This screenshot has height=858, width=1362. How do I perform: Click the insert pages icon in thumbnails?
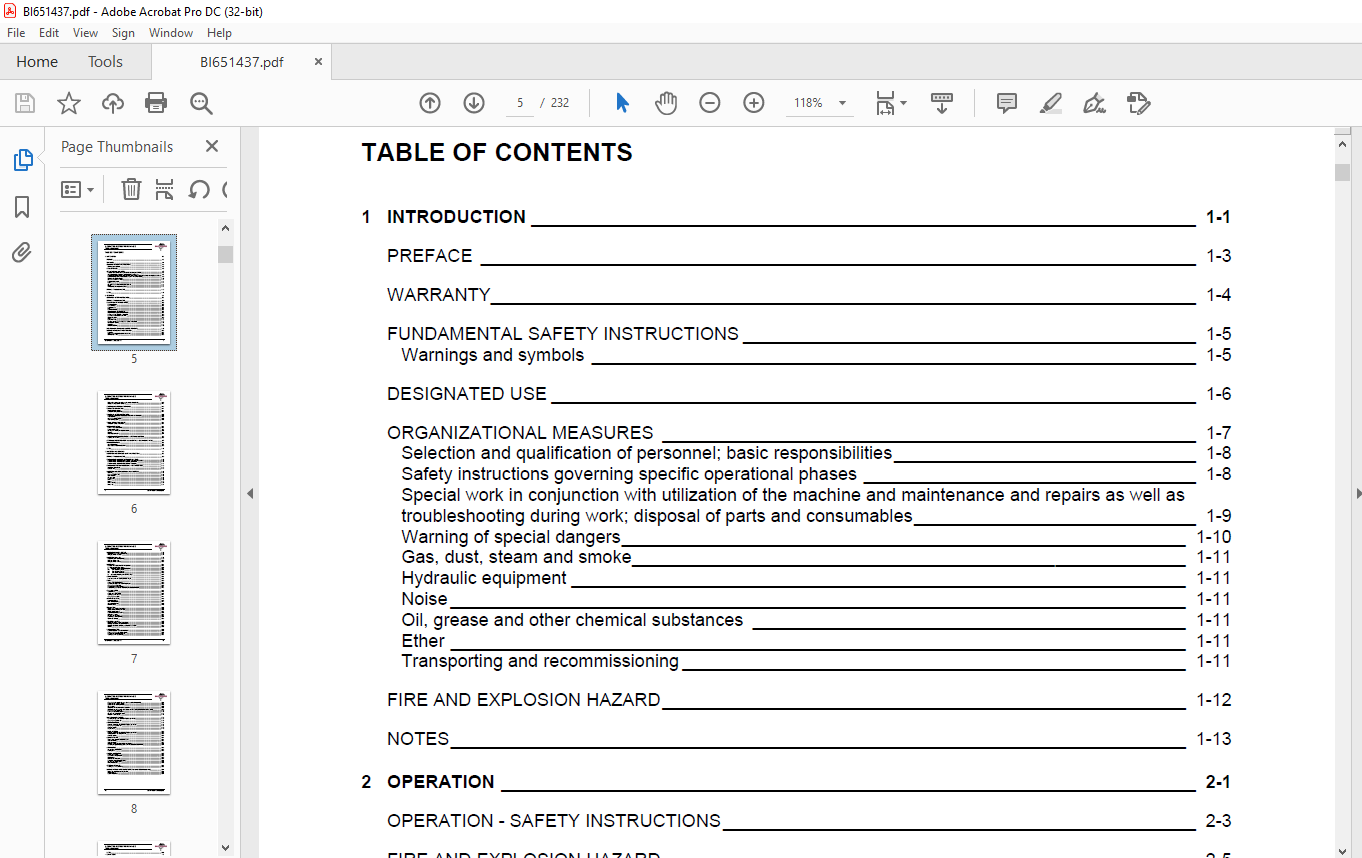[165, 189]
